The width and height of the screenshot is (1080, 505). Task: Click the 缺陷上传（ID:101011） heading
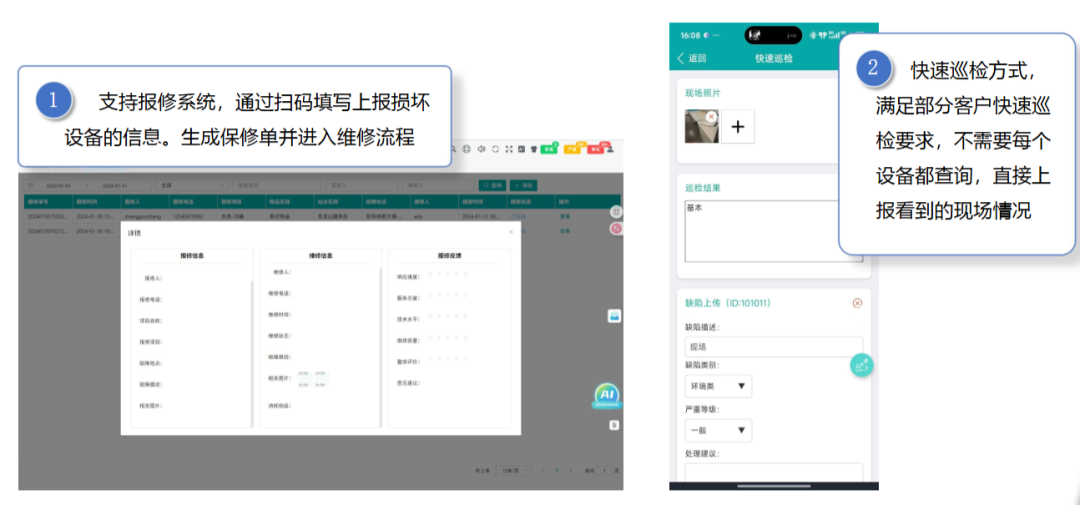coord(727,302)
